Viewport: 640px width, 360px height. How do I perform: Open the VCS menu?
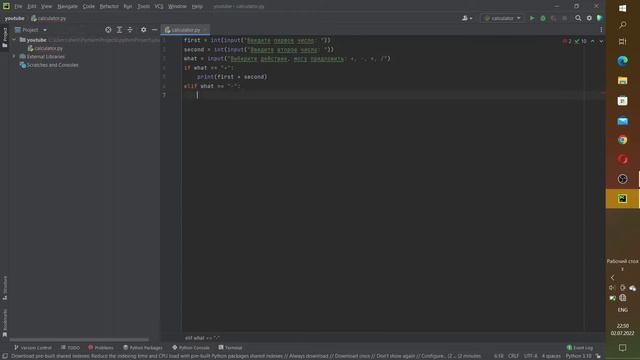point(159,7)
